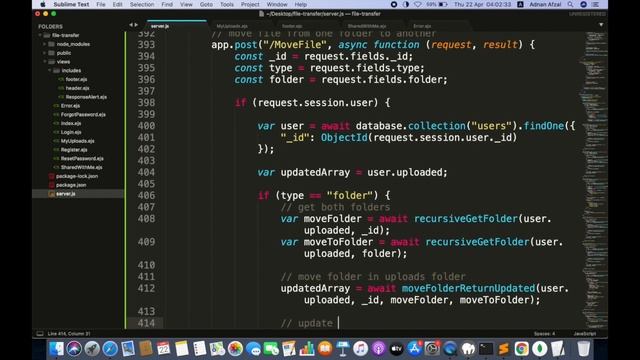Open Google Chrome from the Dock
The height and width of the screenshot is (360, 640).
(522, 349)
